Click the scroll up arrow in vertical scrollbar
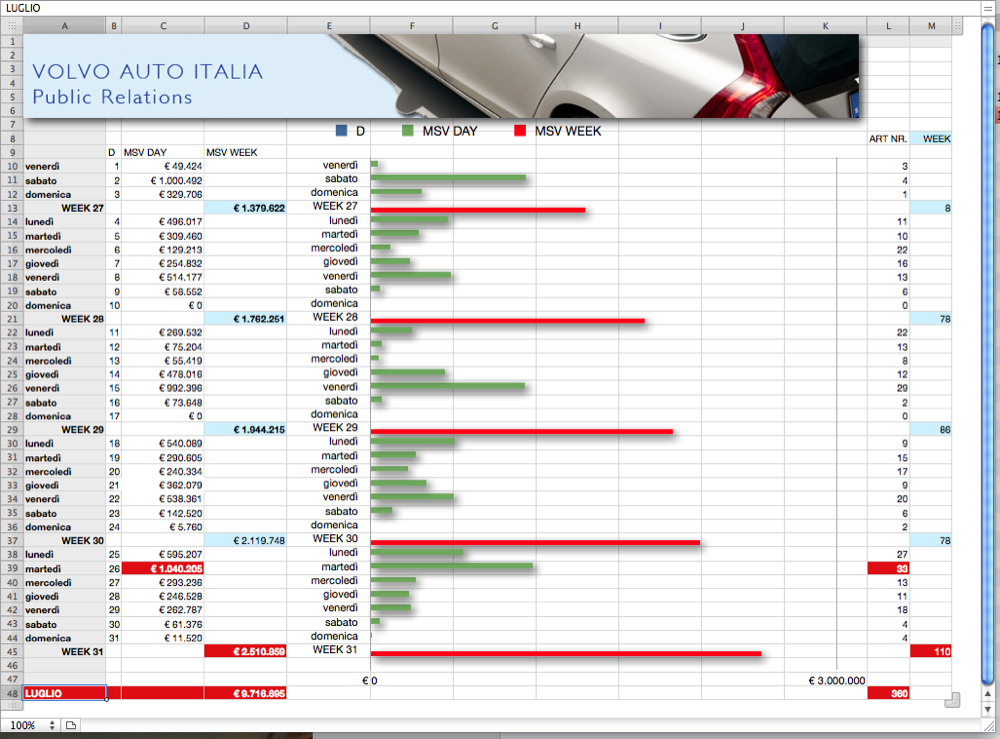 coord(989,695)
